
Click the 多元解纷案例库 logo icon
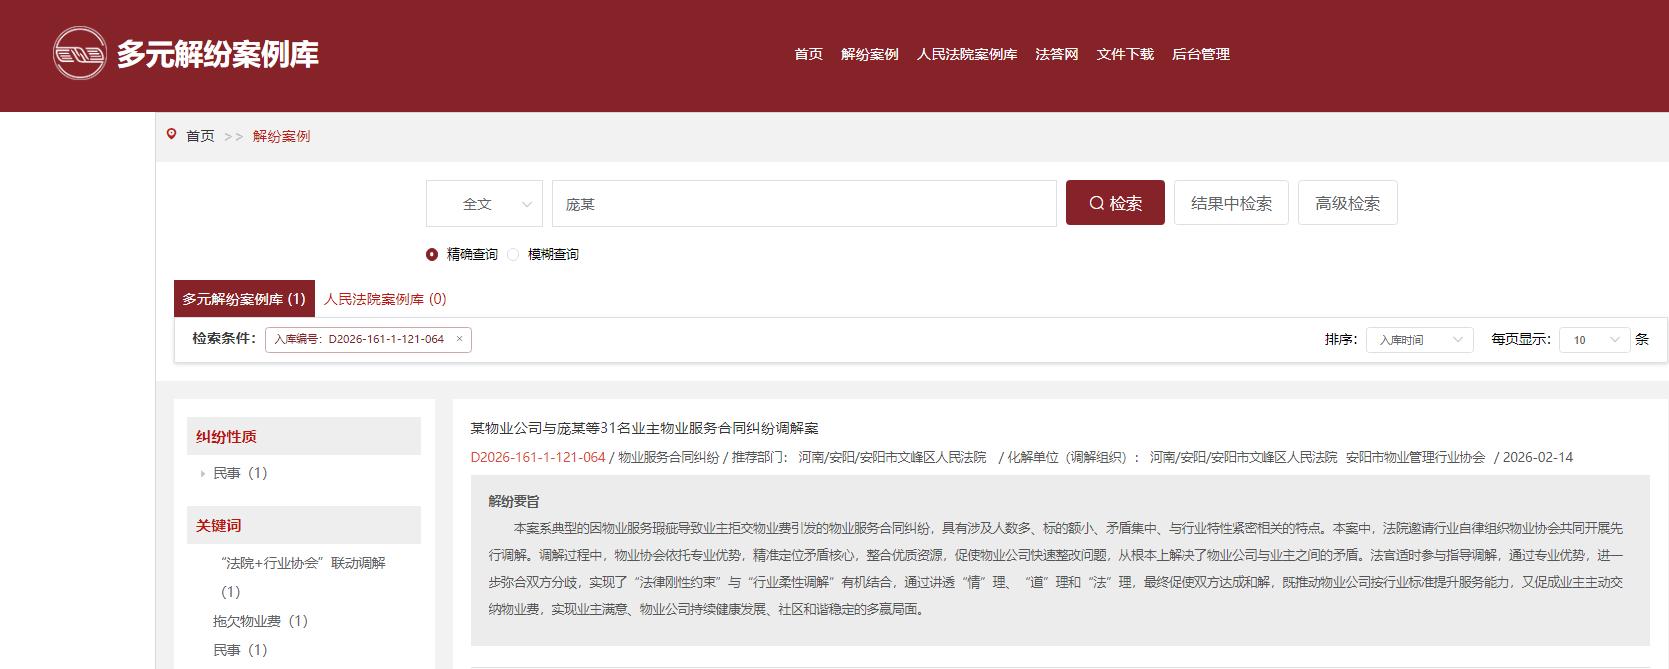click(x=80, y=54)
